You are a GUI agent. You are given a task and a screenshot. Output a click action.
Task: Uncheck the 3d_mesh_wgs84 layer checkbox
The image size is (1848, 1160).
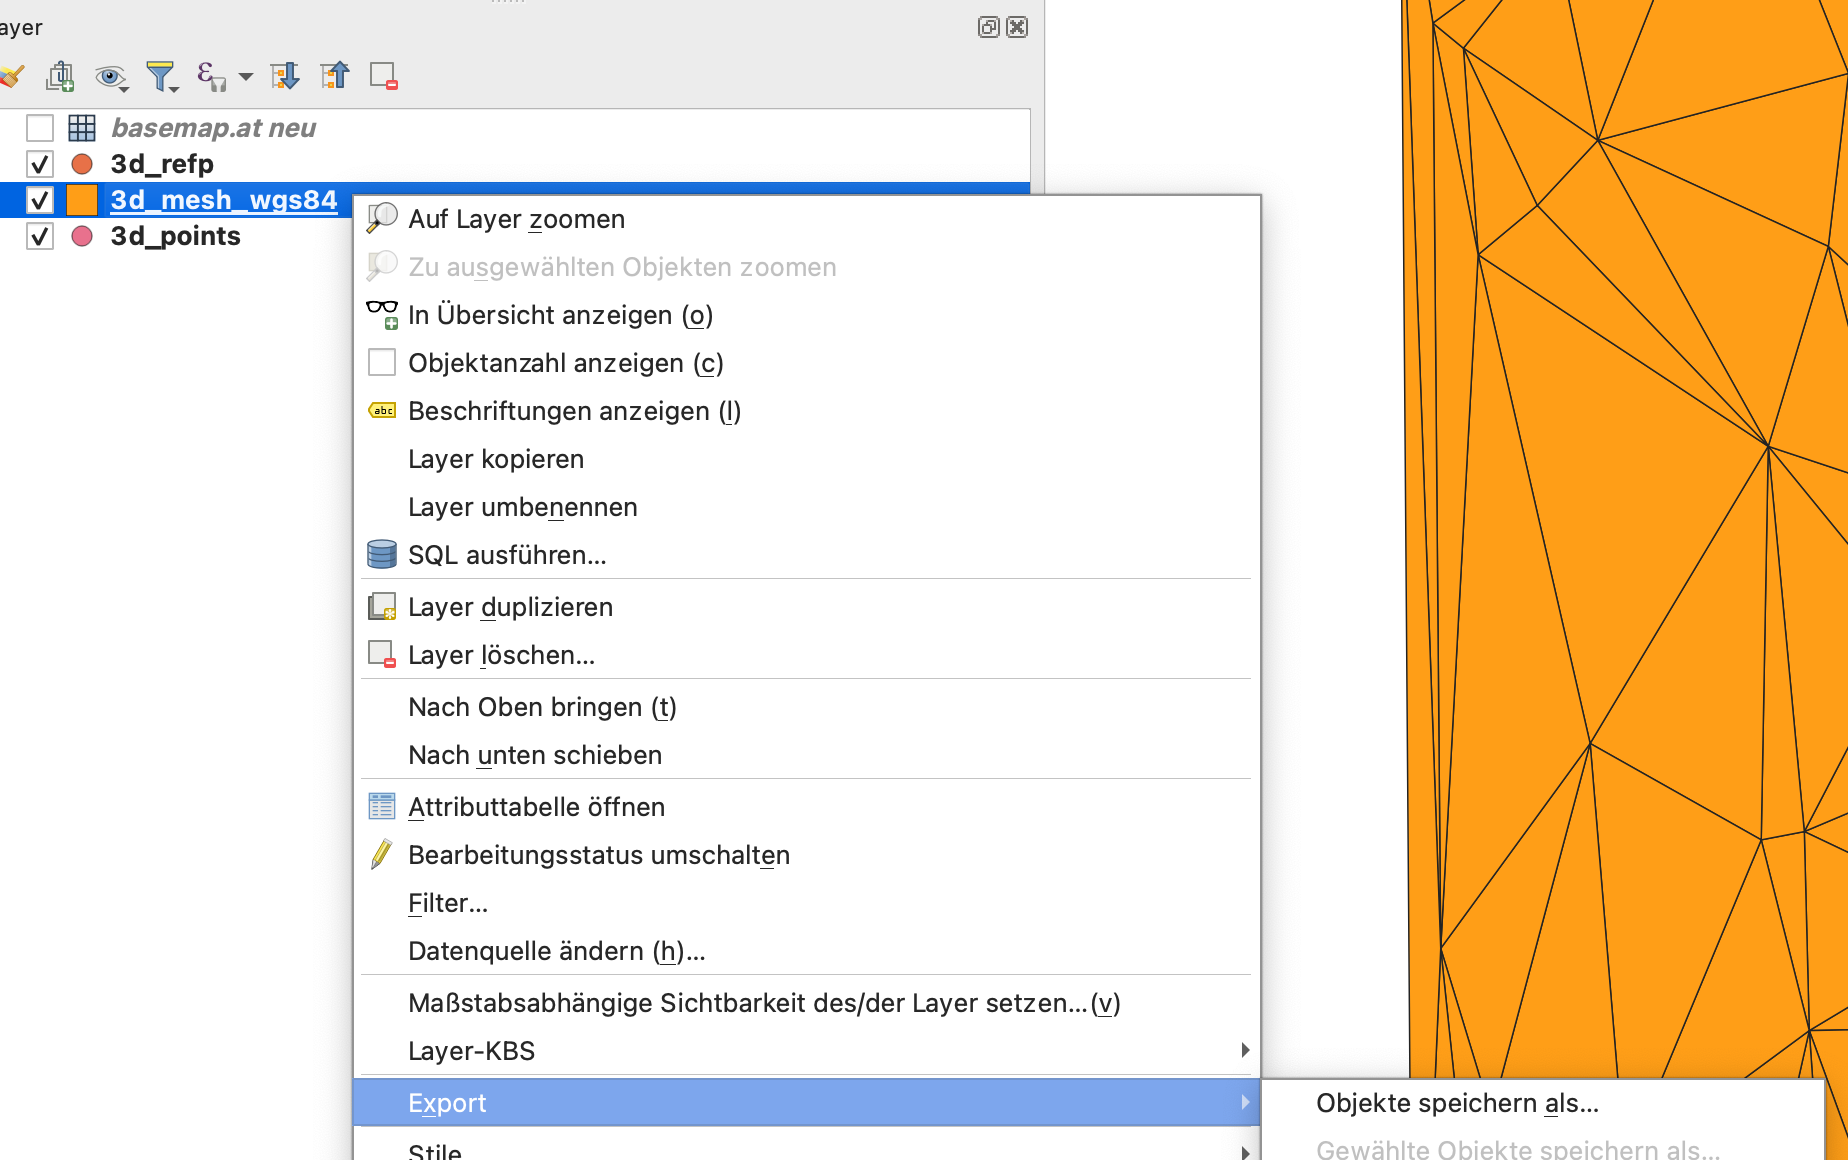tap(40, 200)
